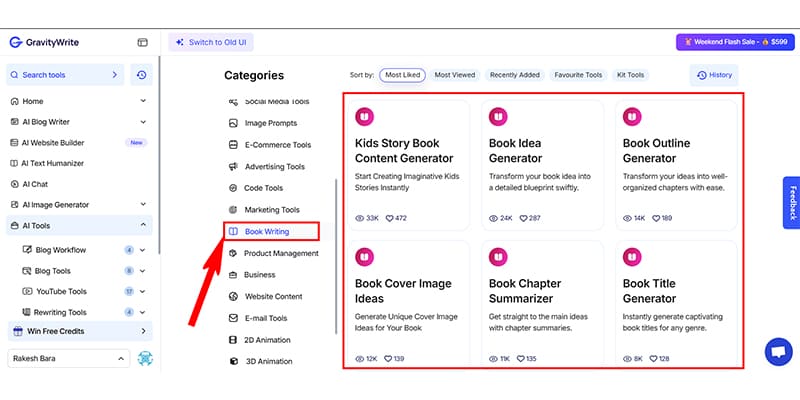
Task: Select the Book Writing category
Action: pyautogui.click(x=272, y=231)
